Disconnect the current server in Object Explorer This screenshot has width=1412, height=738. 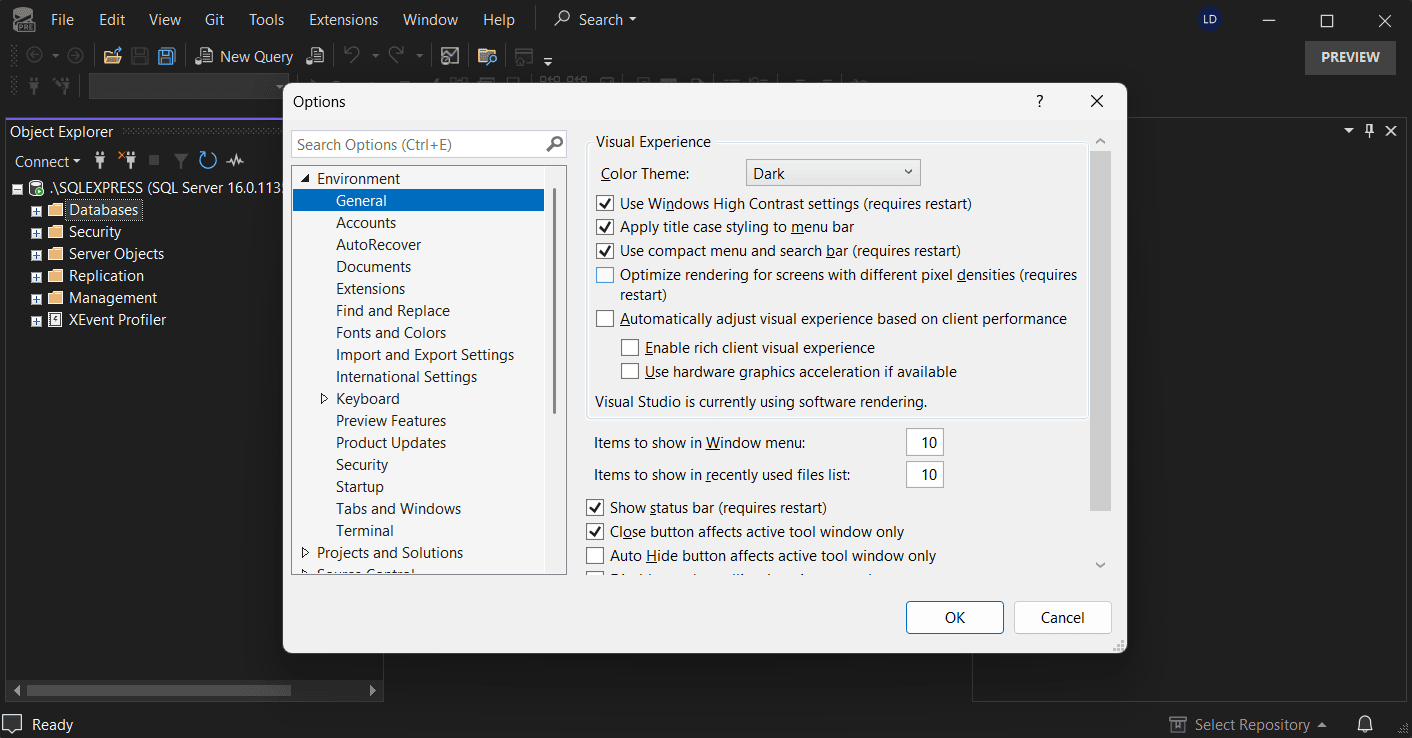coord(130,161)
